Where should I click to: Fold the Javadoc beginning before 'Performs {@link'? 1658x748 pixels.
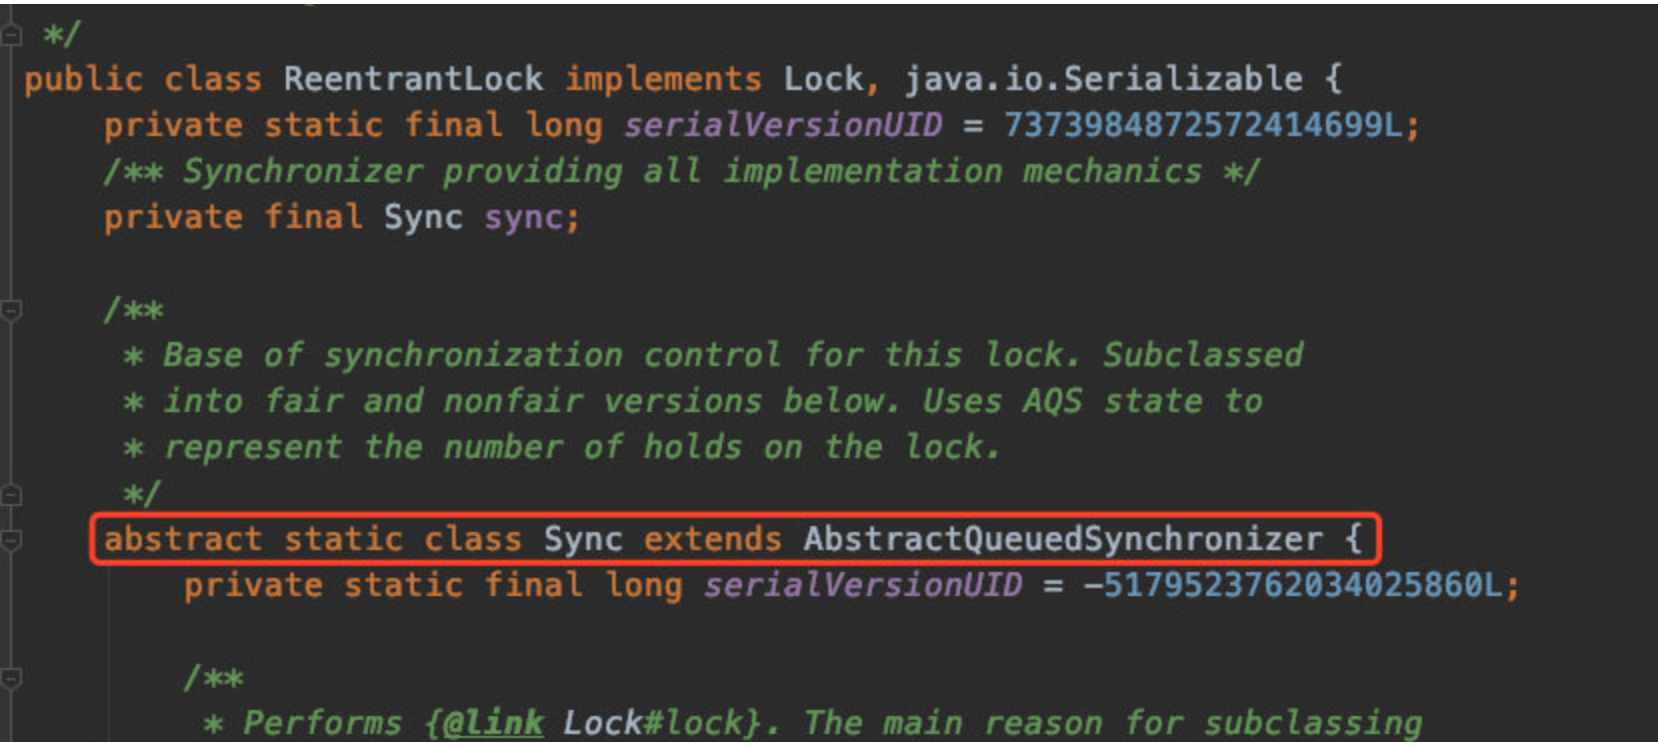pyautogui.click(x=11, y=679)
